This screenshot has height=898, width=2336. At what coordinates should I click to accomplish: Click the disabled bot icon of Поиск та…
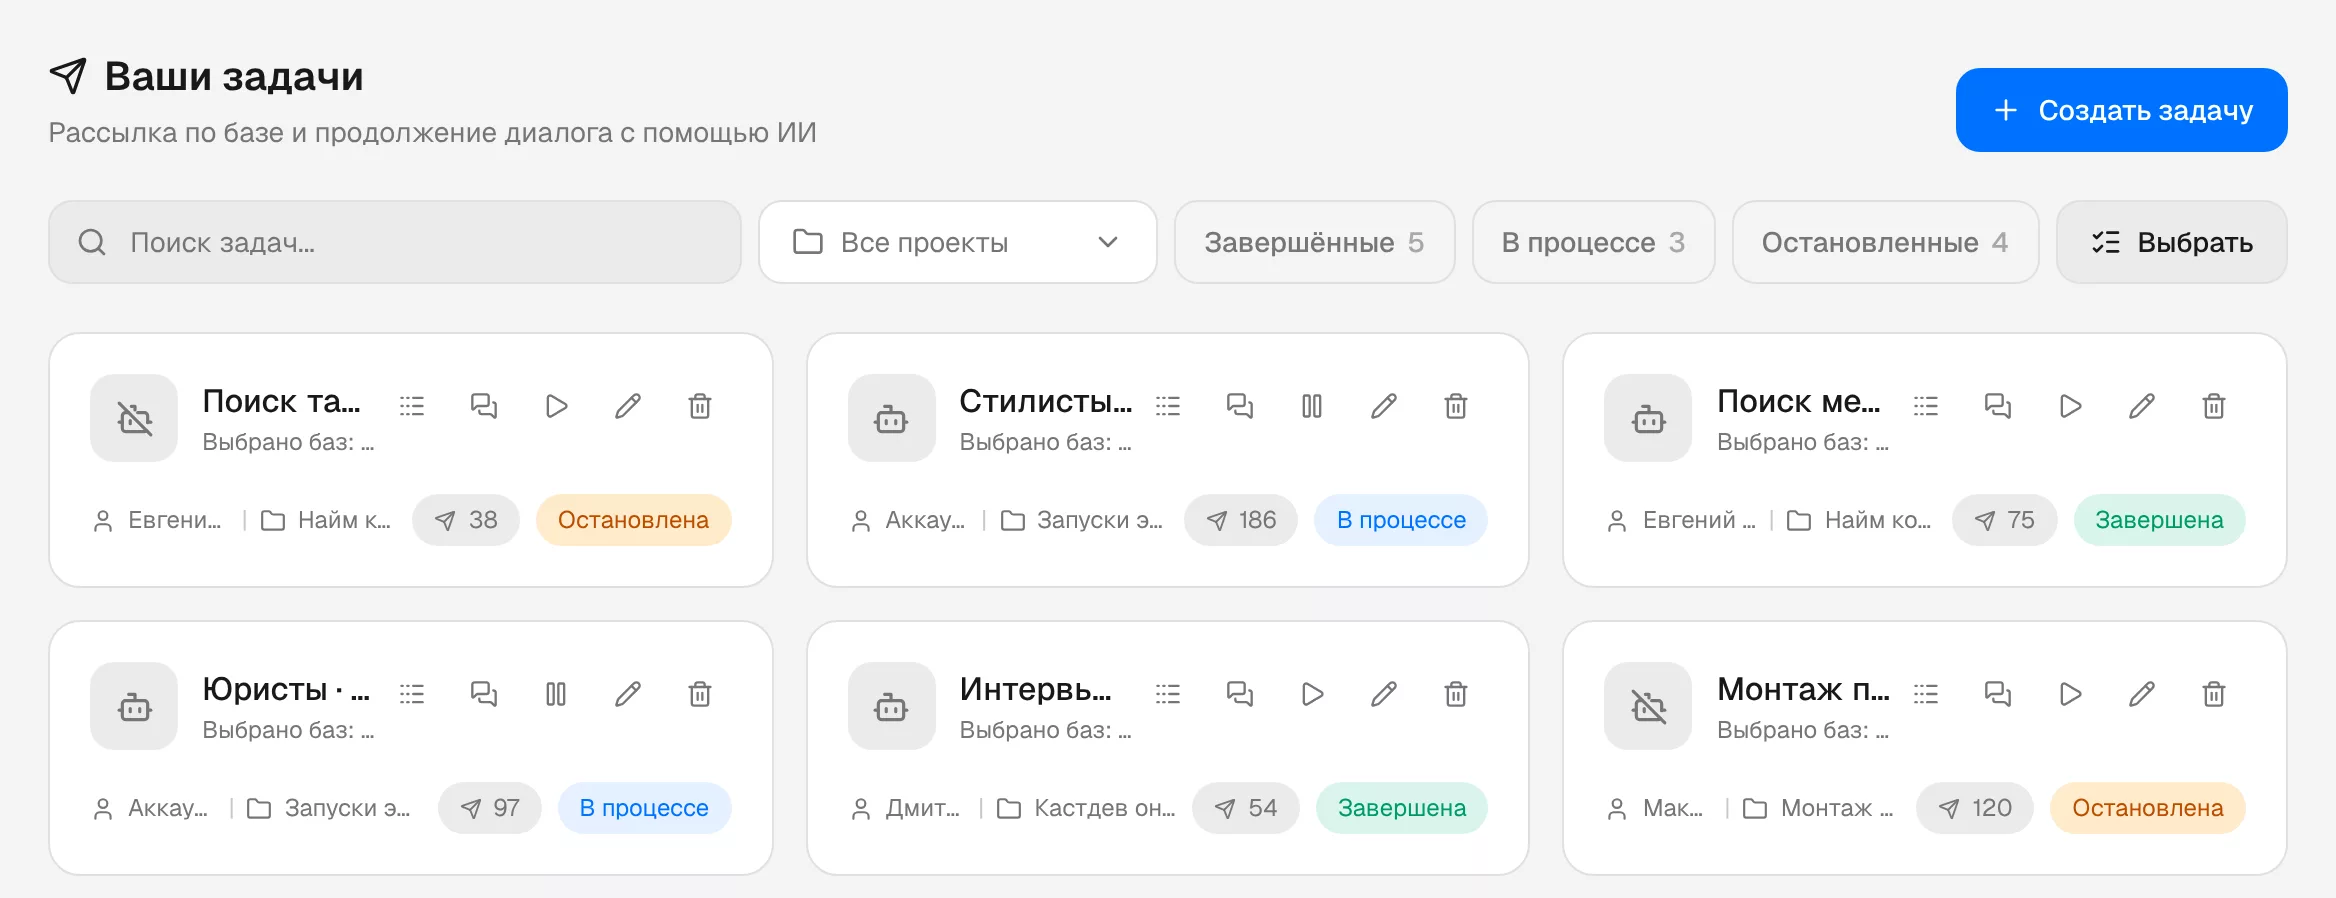[x=134, y=418]
